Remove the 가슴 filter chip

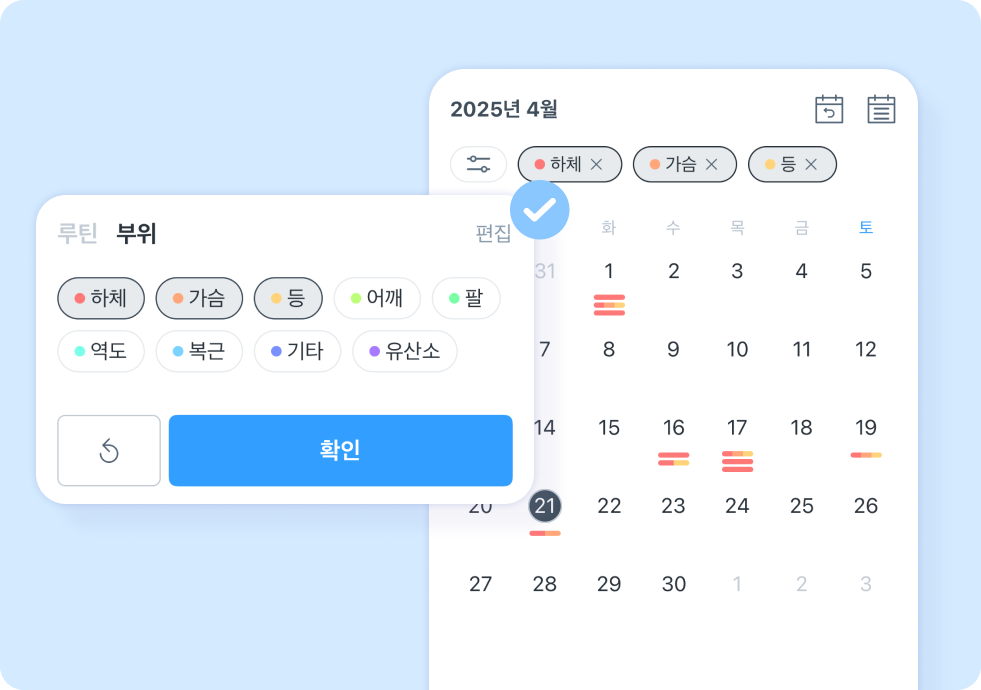click(x=711, y=165)
